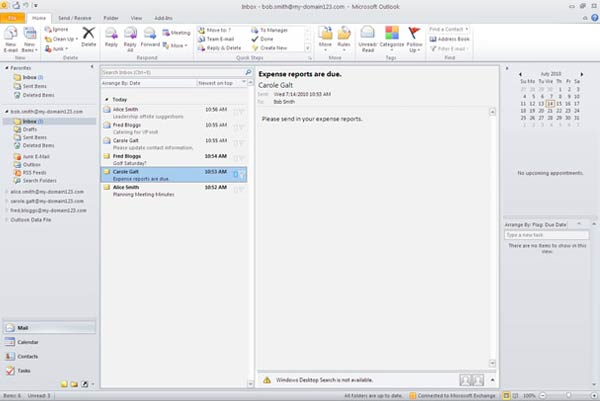Image resolution: width=600 pixels, height=401 pixels.
Task: Open the Filter E-mail dropdown
Action: tap(449, 49)
